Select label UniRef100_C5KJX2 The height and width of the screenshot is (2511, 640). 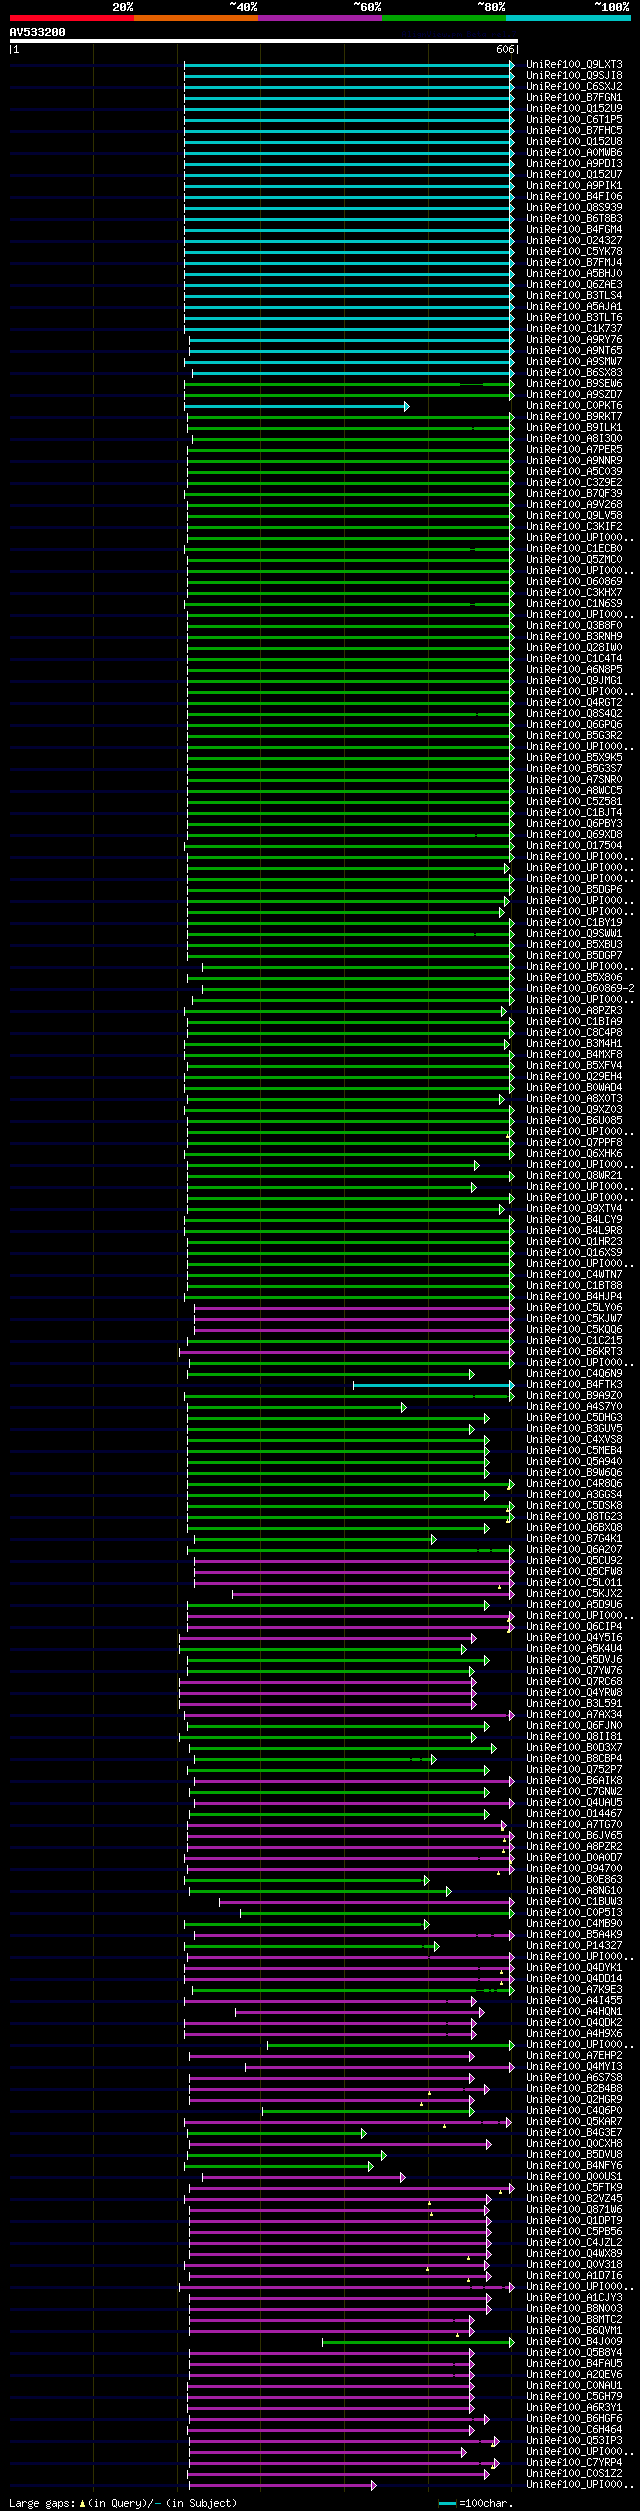tap(574, 1594)
